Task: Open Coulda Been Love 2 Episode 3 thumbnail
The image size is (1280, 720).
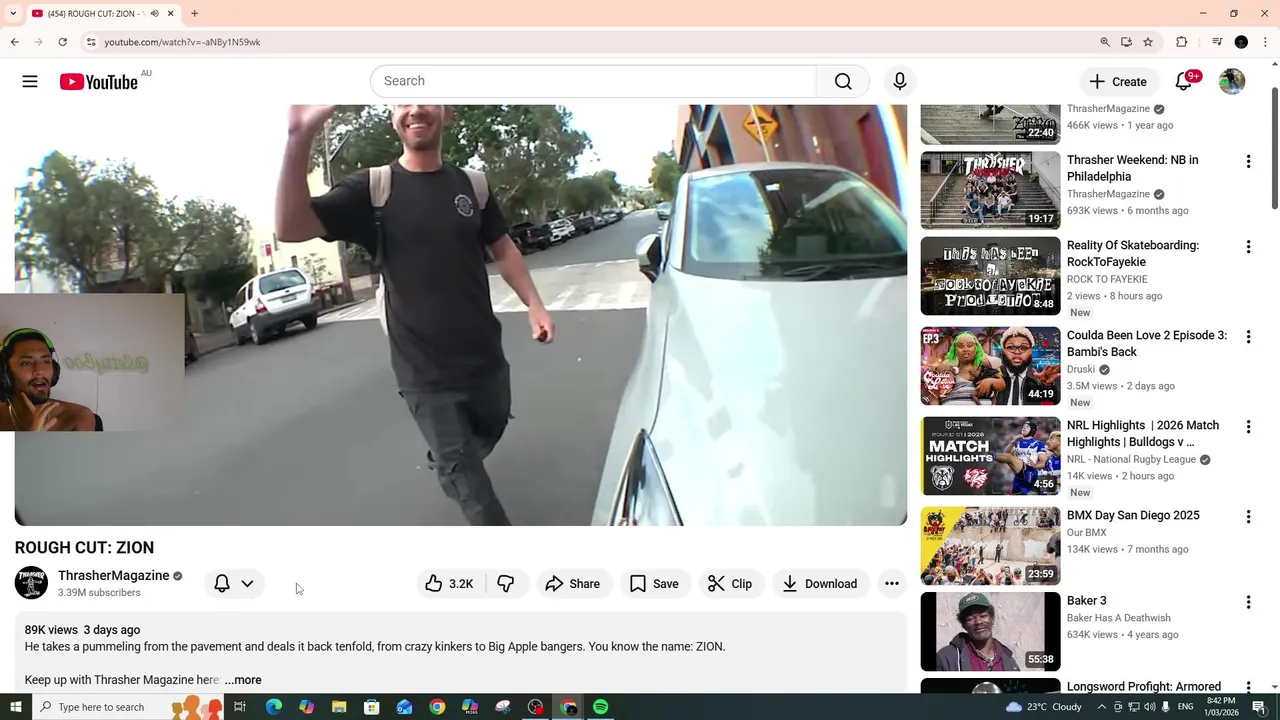Action: [x=990, y=366]
